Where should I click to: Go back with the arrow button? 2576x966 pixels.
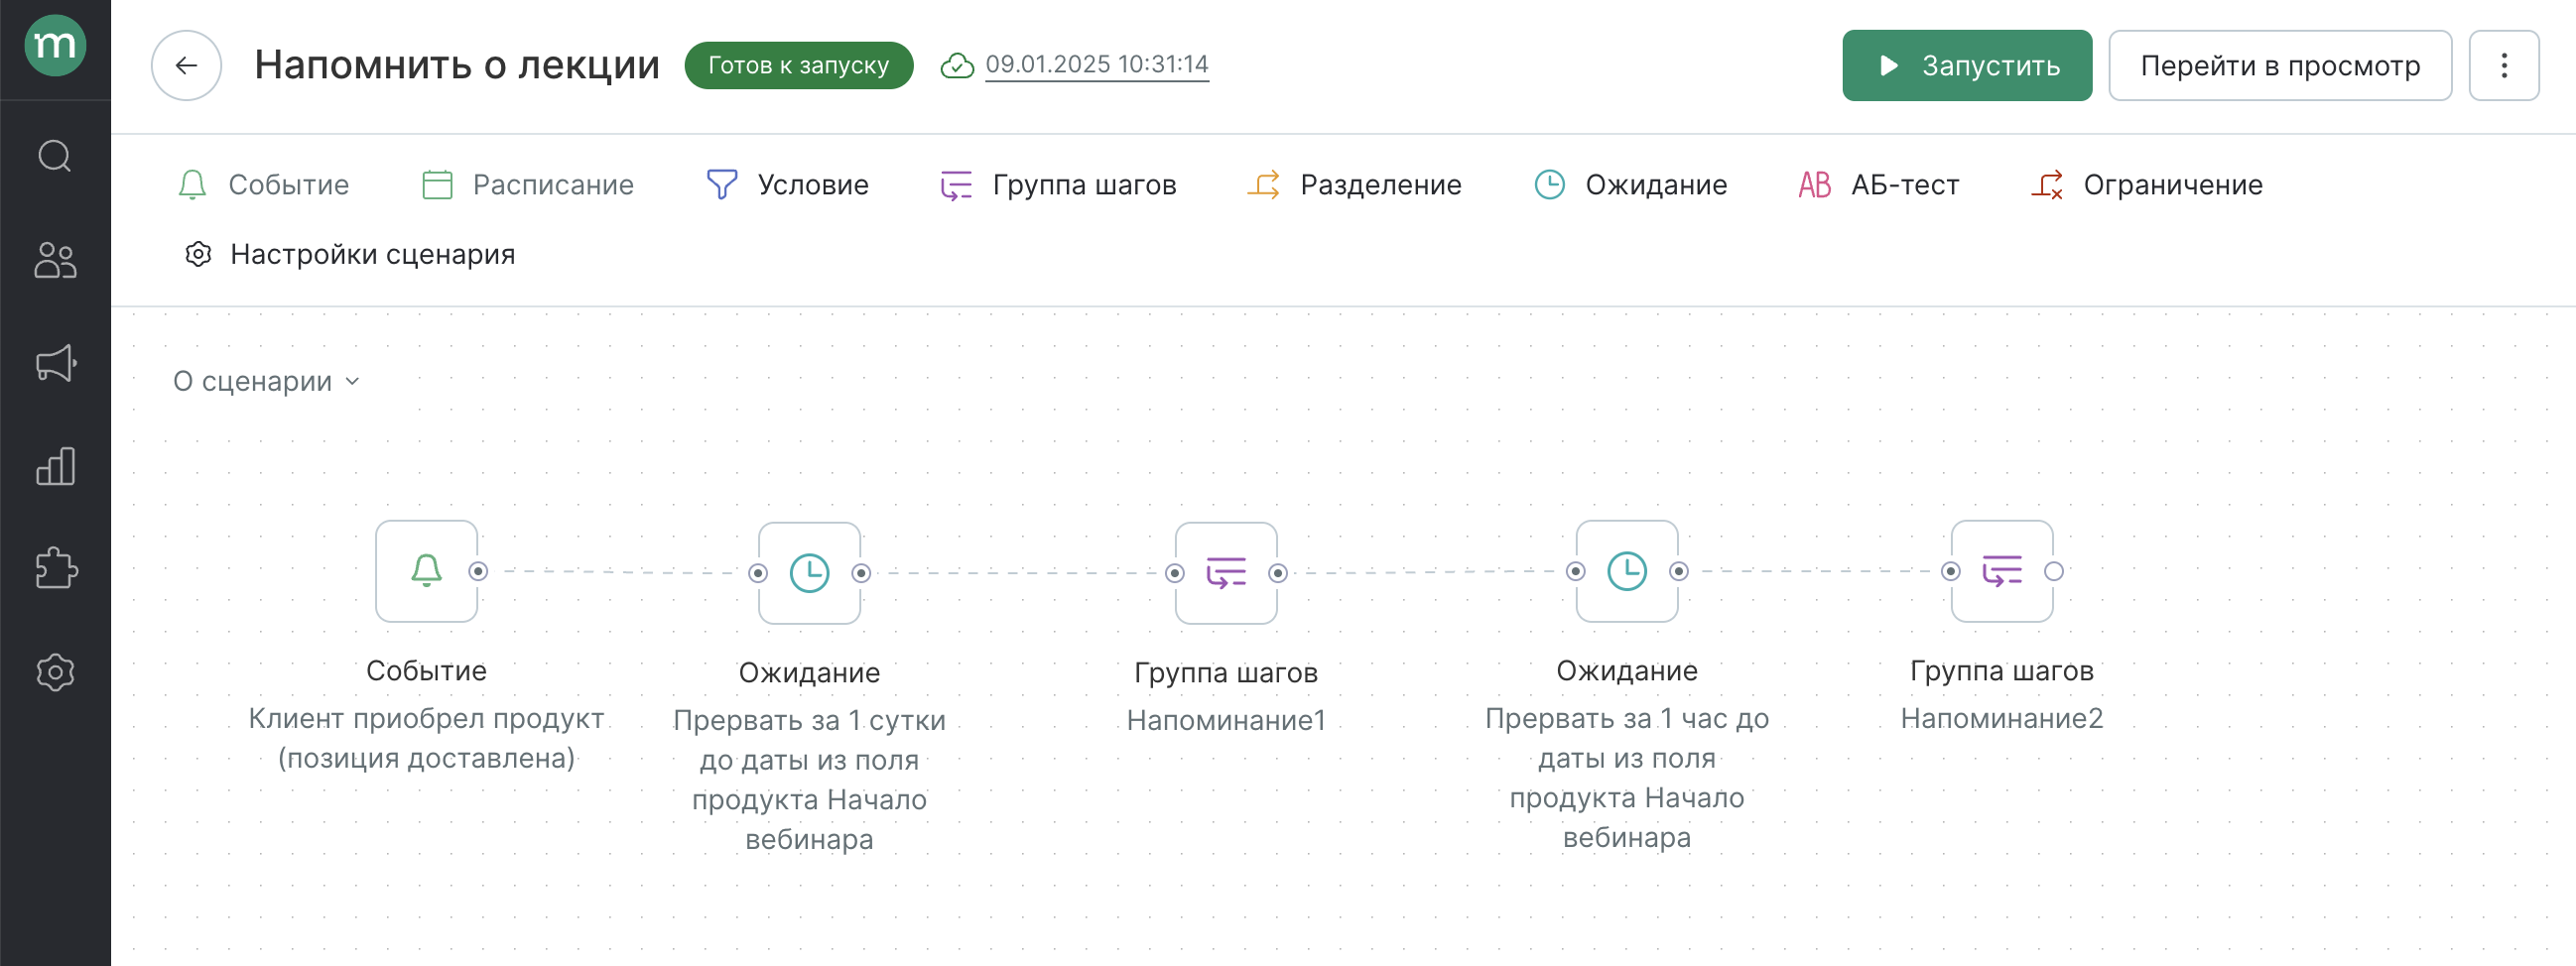(186, 66)
